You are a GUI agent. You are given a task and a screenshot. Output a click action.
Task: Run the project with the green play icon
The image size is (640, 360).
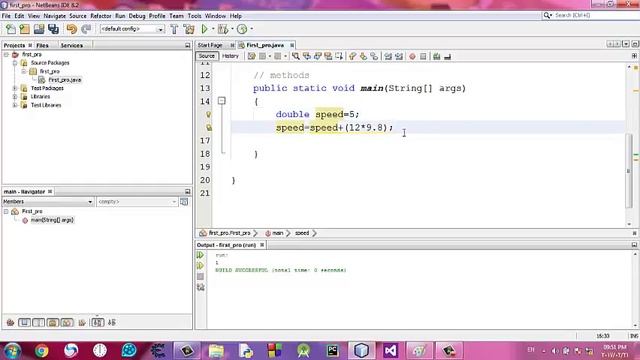(x=204, y=29)
